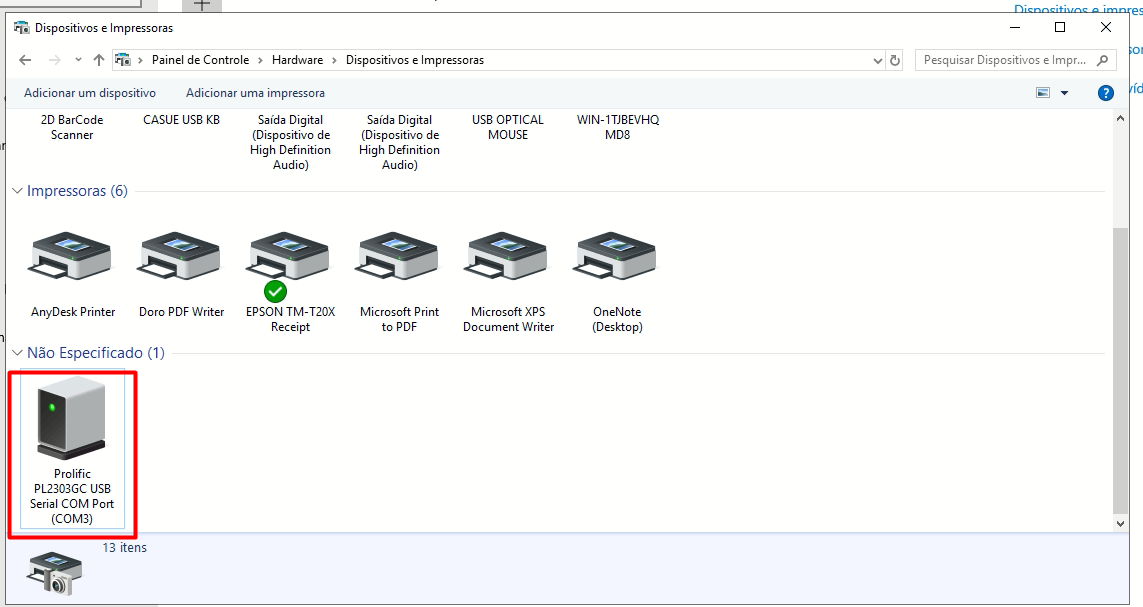Viewport: 1143px width, 607px height.
Task: Click the vertical scrollbar down arrow
Action: coord(1119,523)
